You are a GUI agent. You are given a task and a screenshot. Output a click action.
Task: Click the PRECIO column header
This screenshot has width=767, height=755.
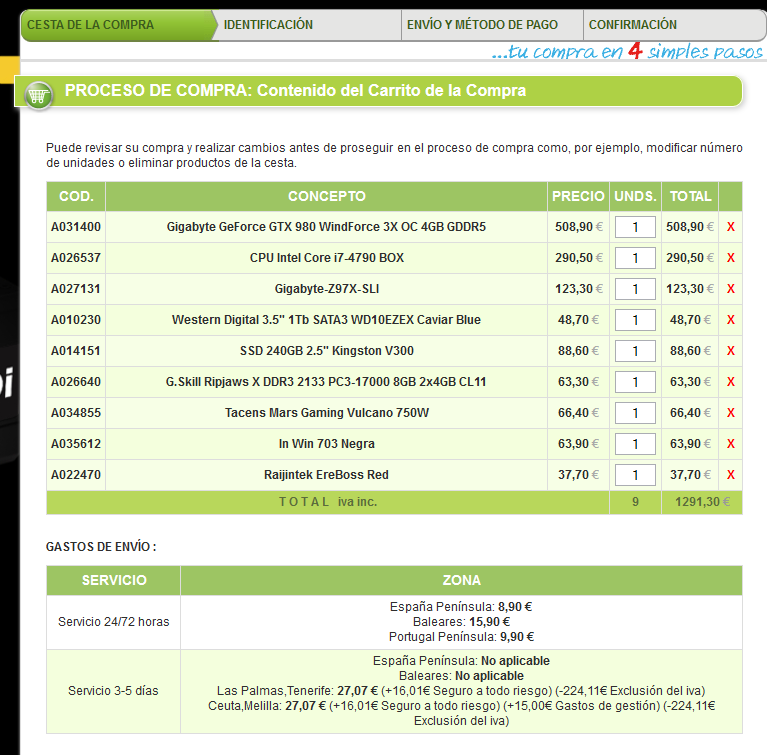[x=578, y=196]
